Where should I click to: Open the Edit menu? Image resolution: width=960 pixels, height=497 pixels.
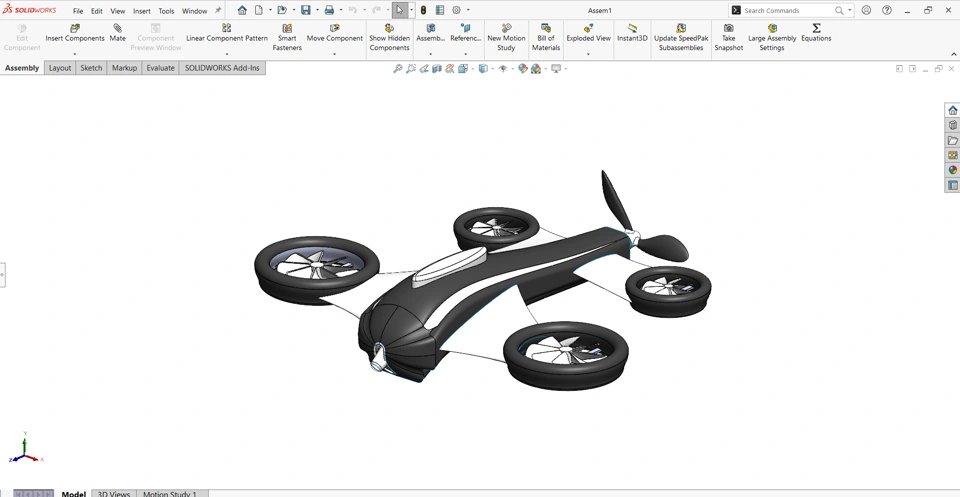tap(97, 11)
